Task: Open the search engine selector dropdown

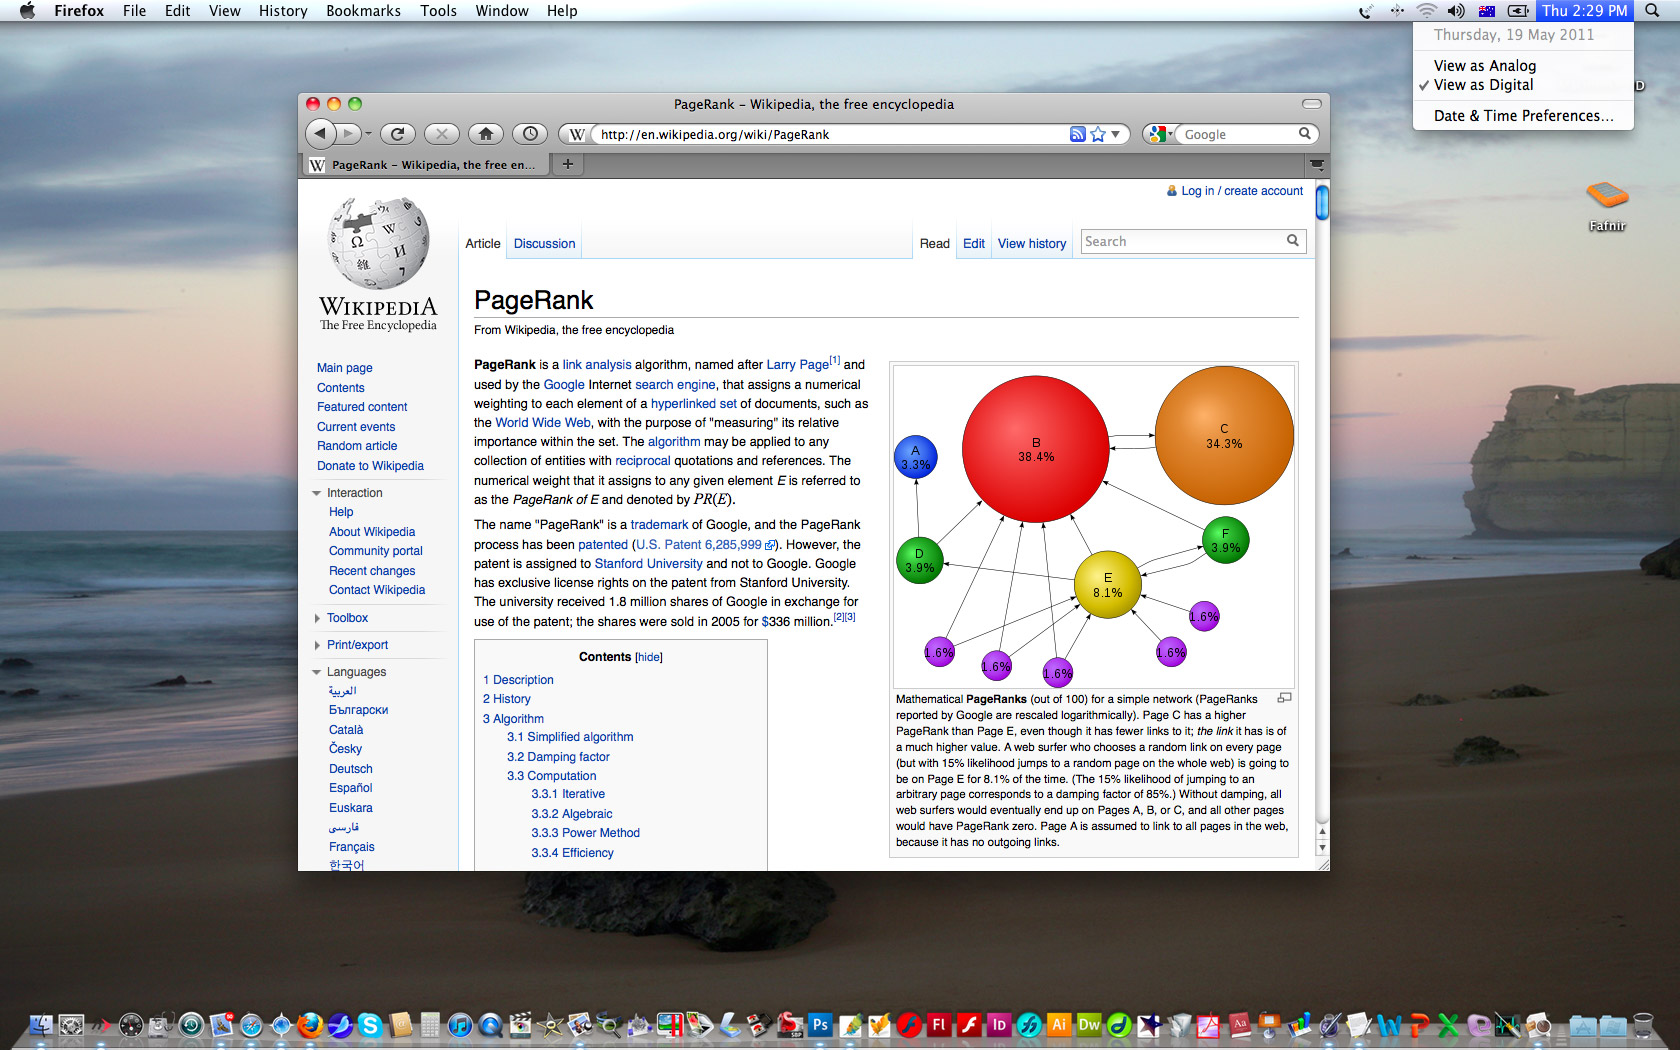Action: [1161, 134]
